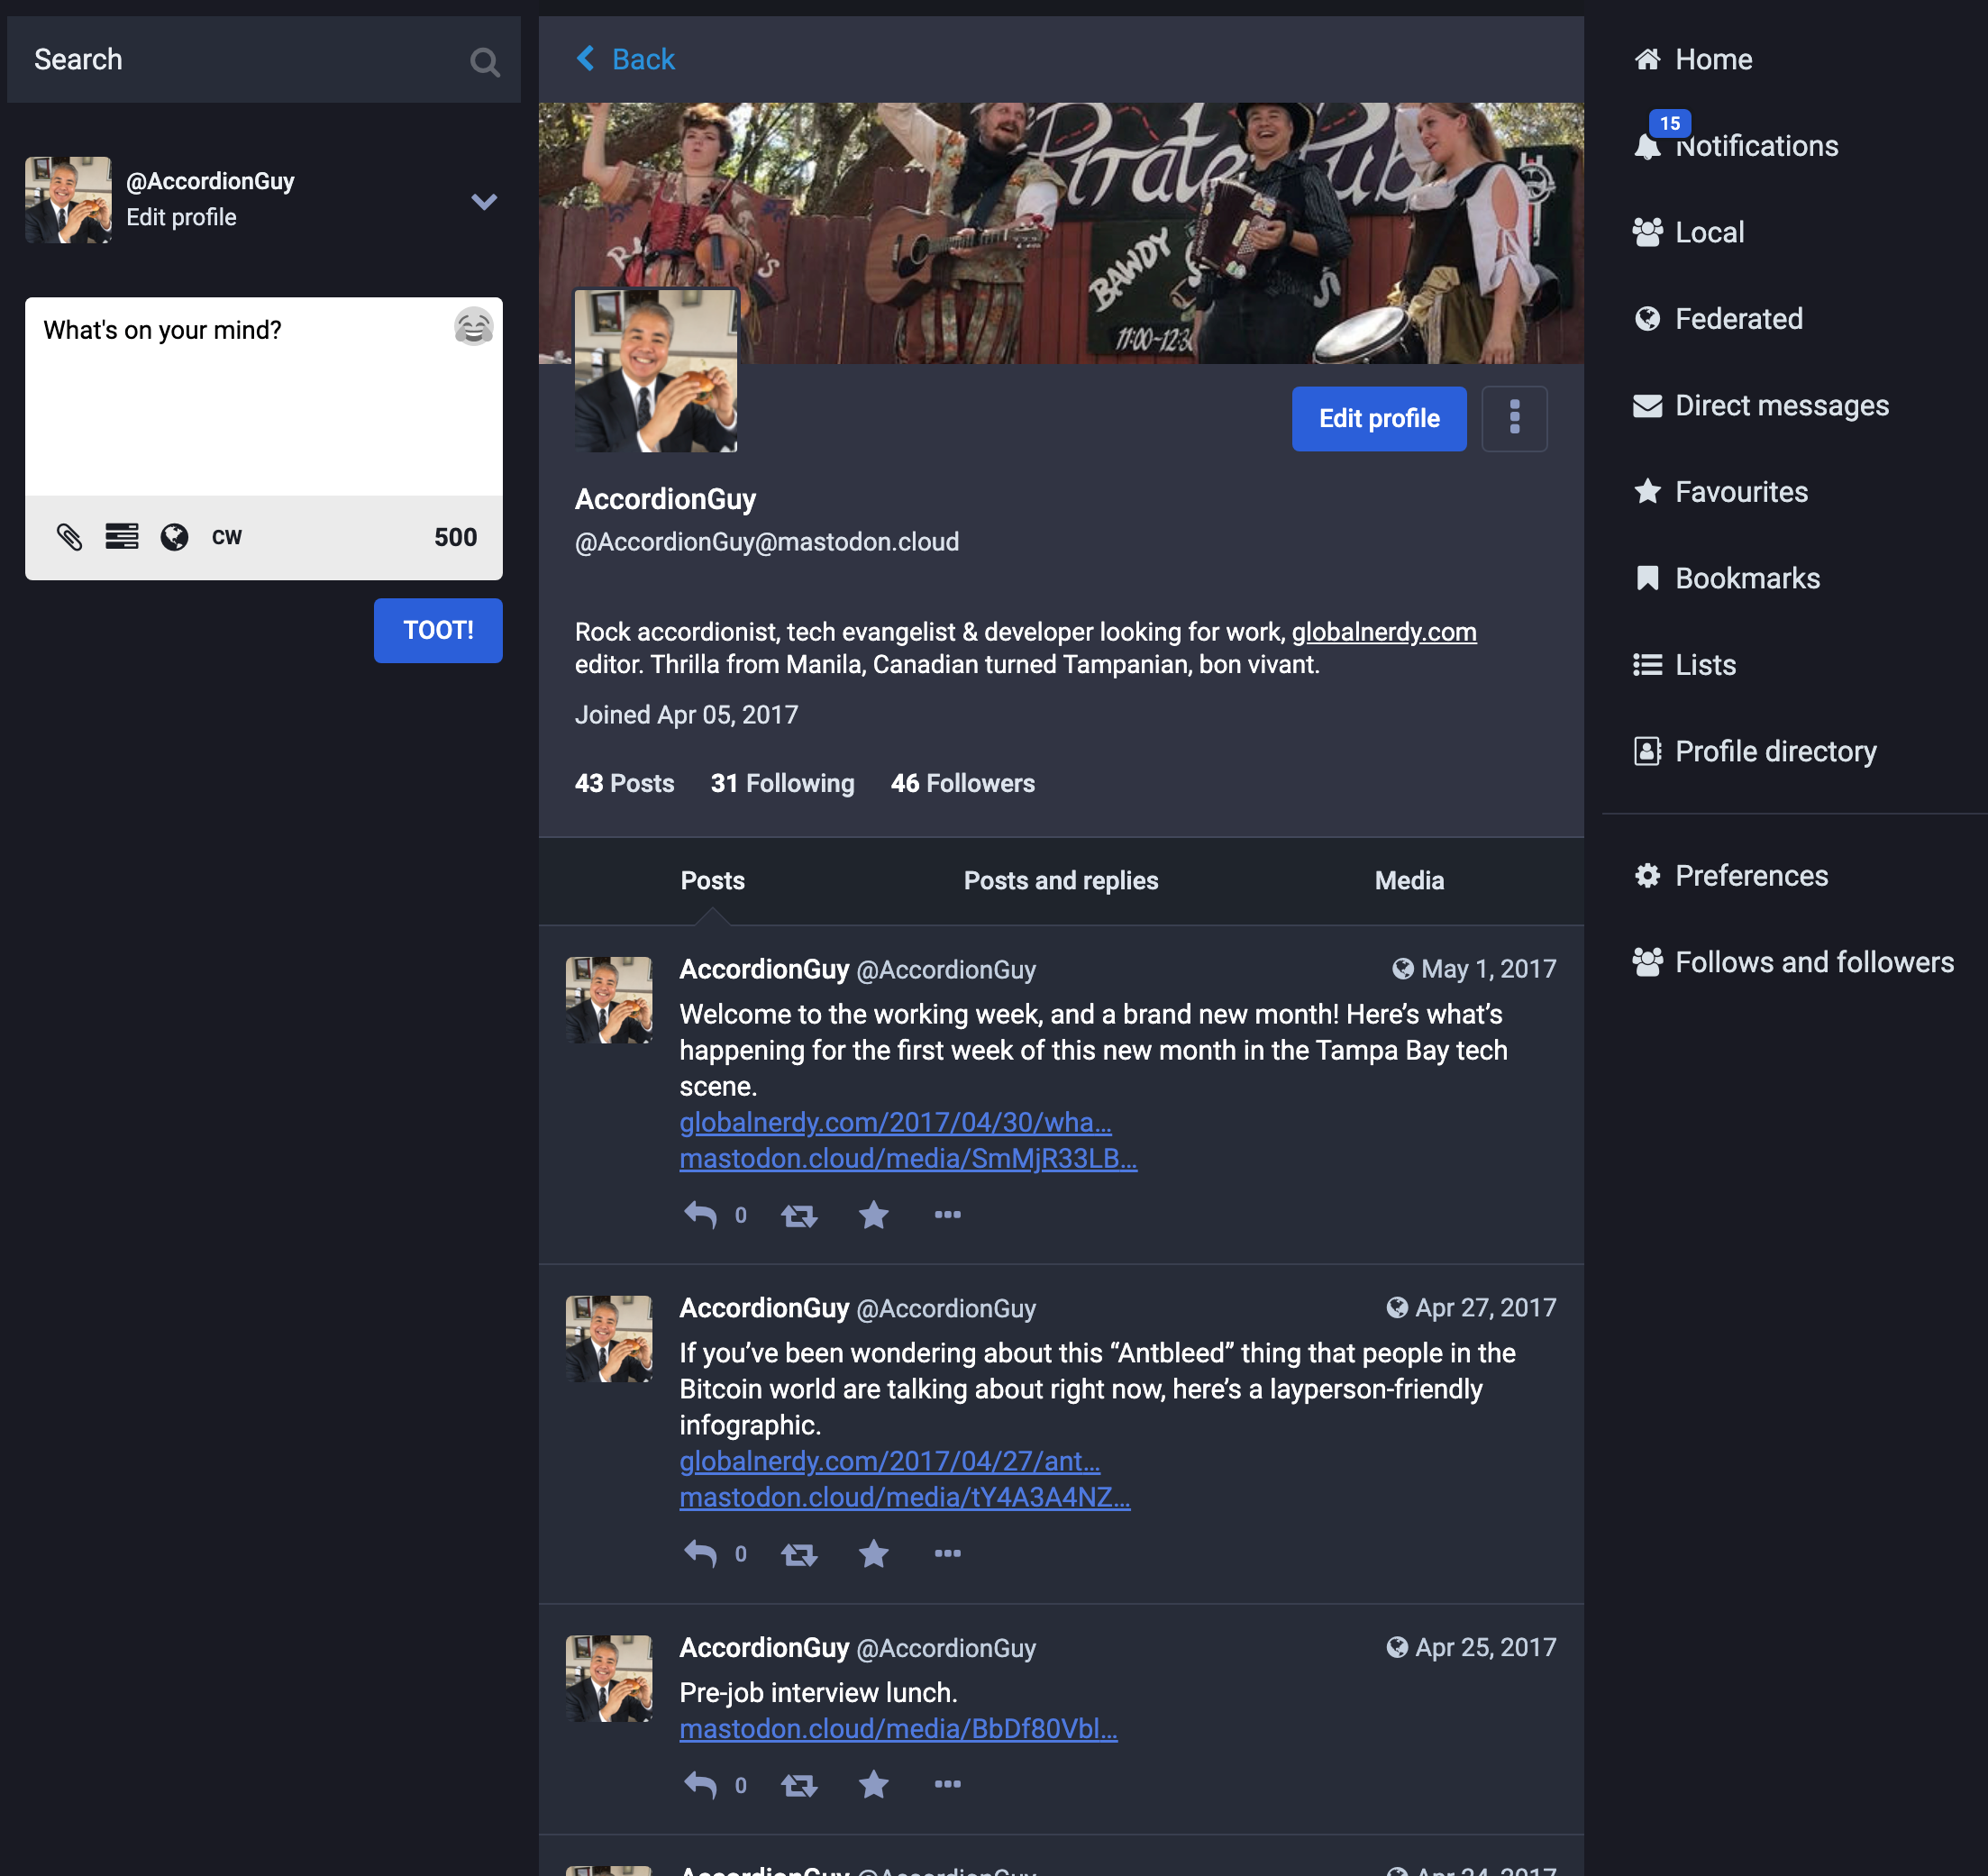Viewport: 1988px width, 1876px height.
Task: Go to Home timeline
Action: click(1692, 59)
